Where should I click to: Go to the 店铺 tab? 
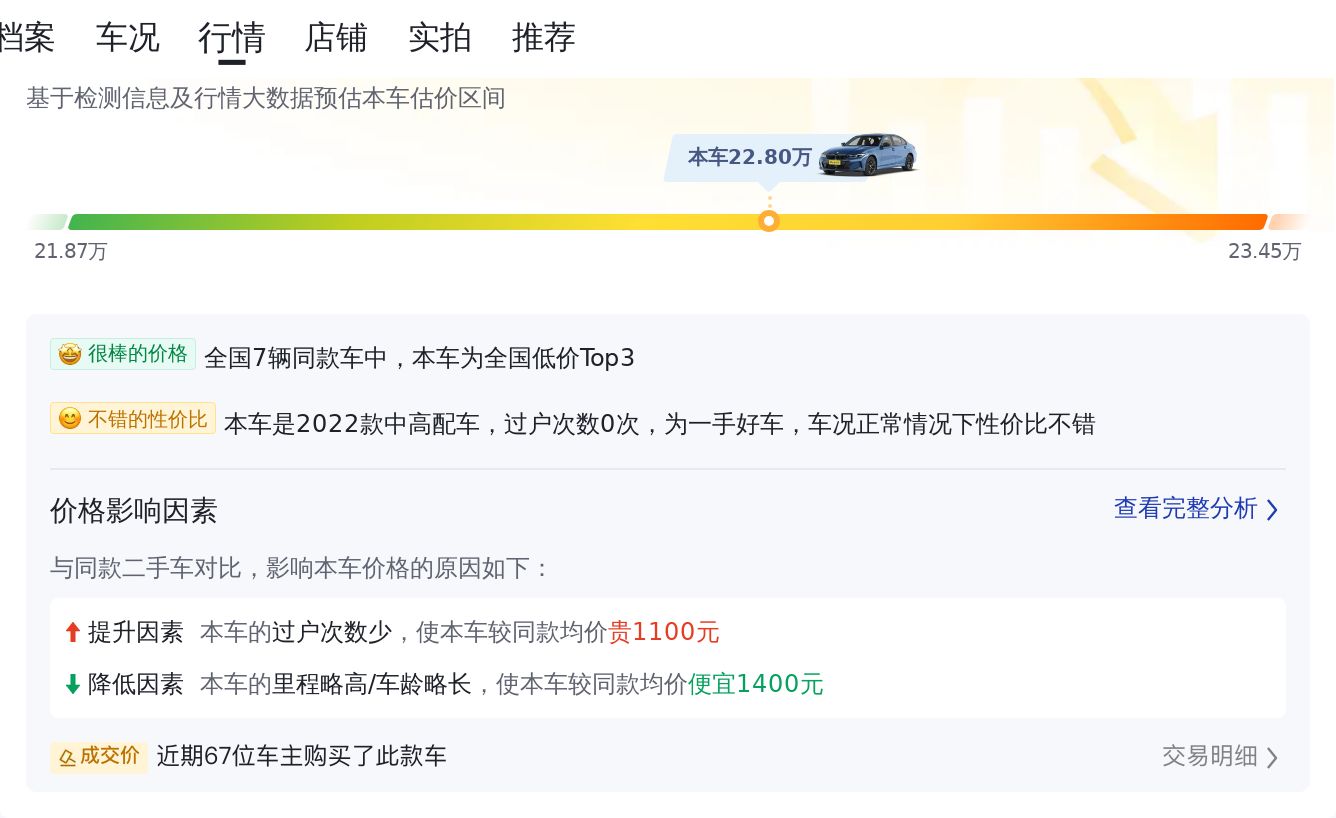[x=336, y=38]
